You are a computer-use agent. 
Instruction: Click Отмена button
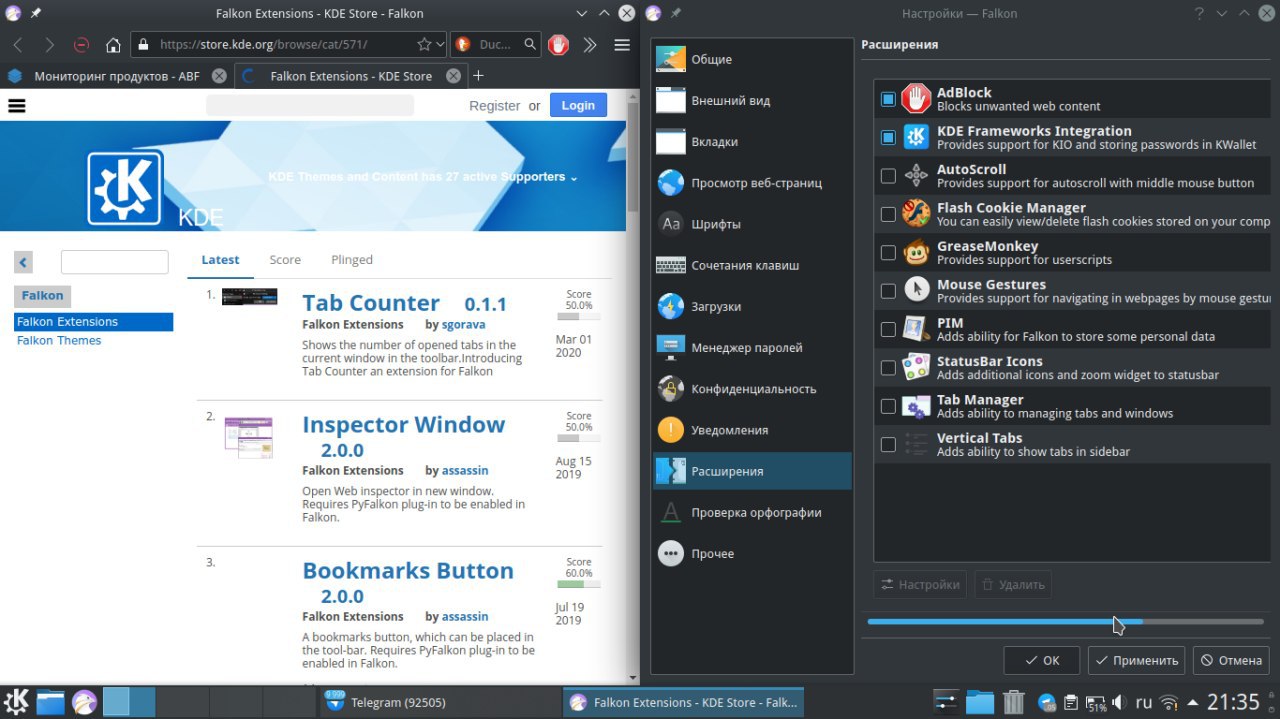(1231, 660)
